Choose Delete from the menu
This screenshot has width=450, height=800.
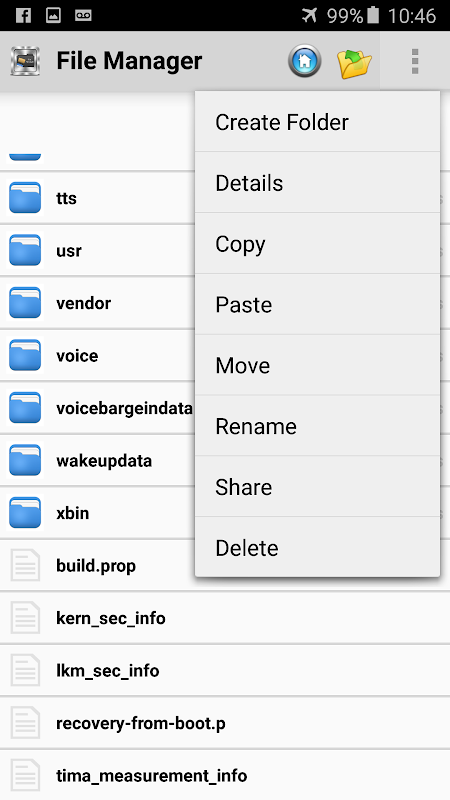[x=317, y=547]
